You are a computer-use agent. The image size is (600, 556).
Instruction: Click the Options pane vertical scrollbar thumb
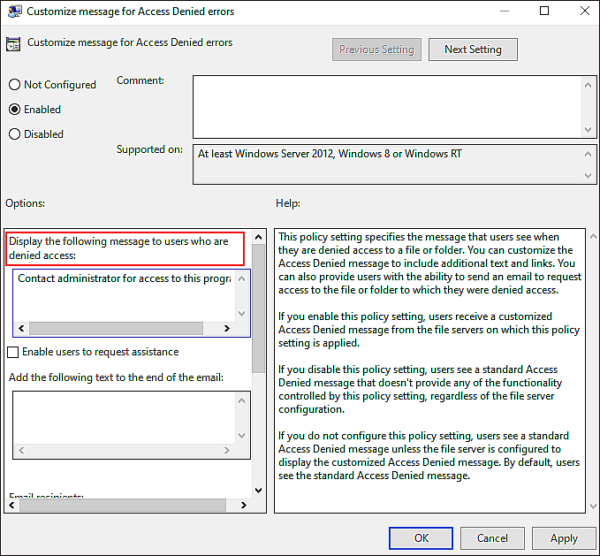click(x=259, y=308)
